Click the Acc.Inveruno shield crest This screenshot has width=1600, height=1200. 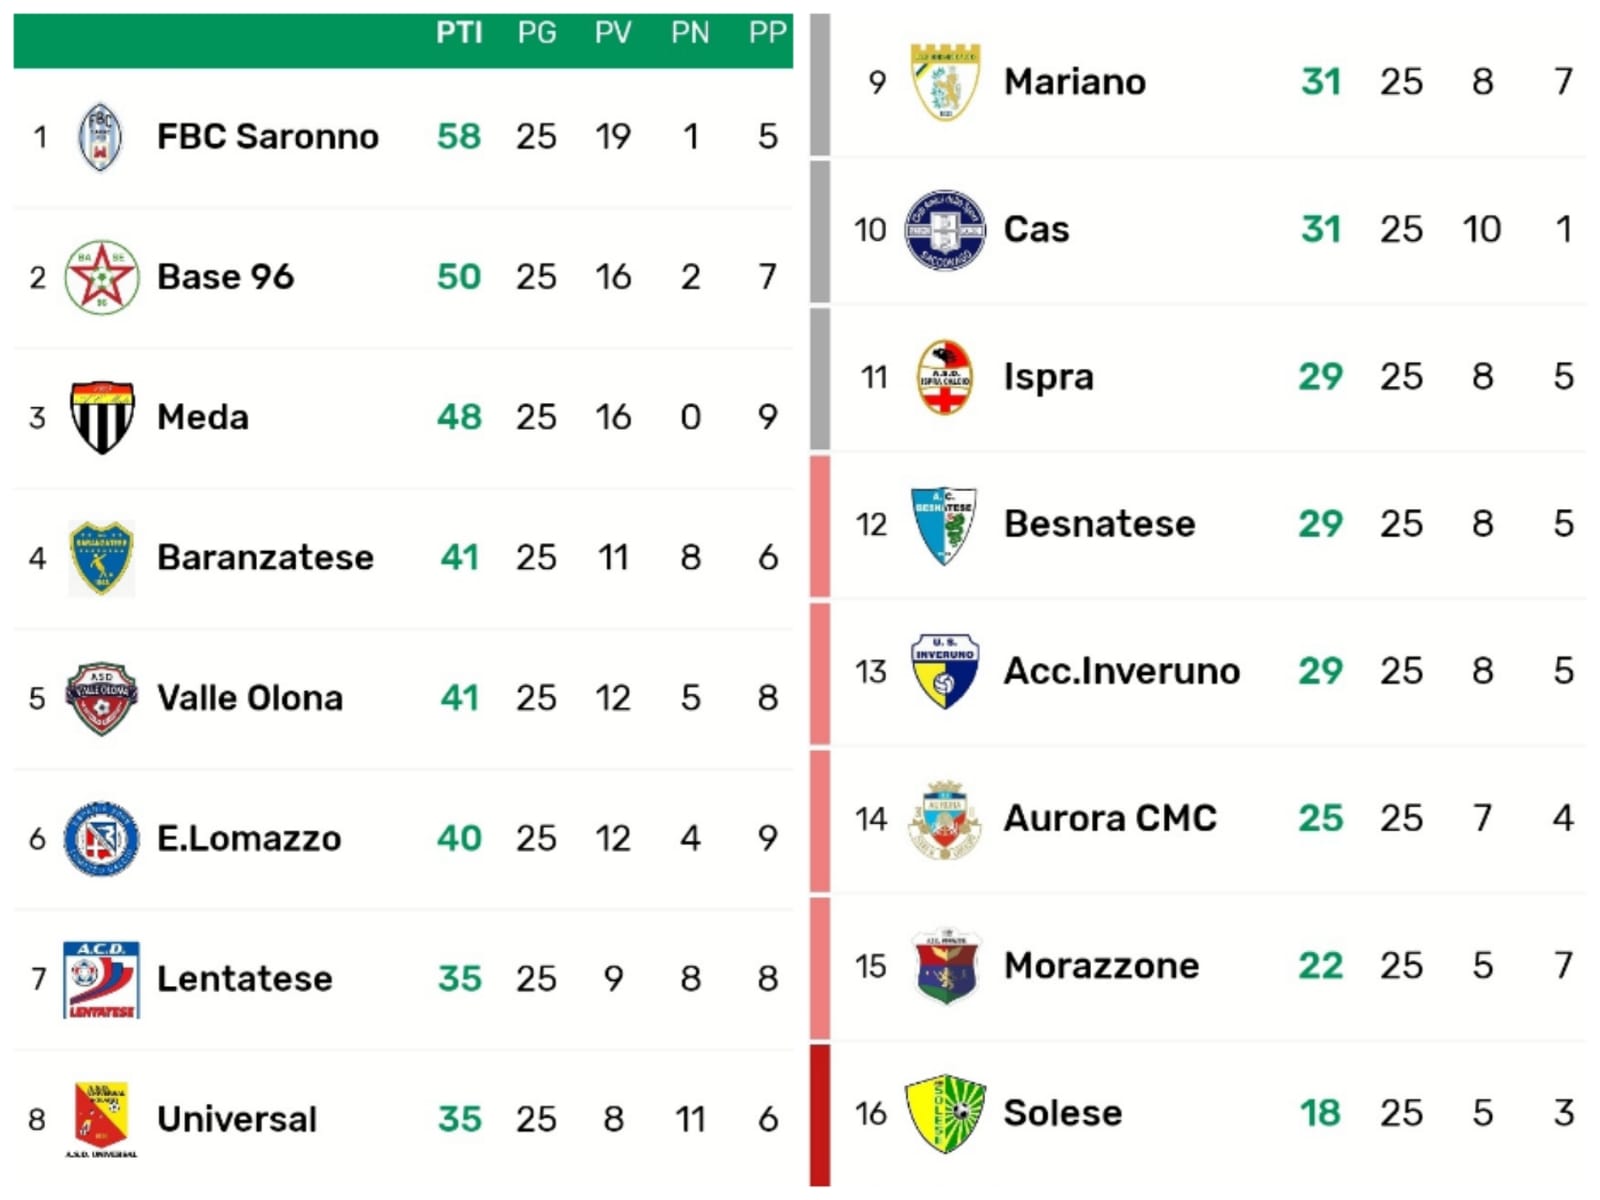(x=944, y=671)
